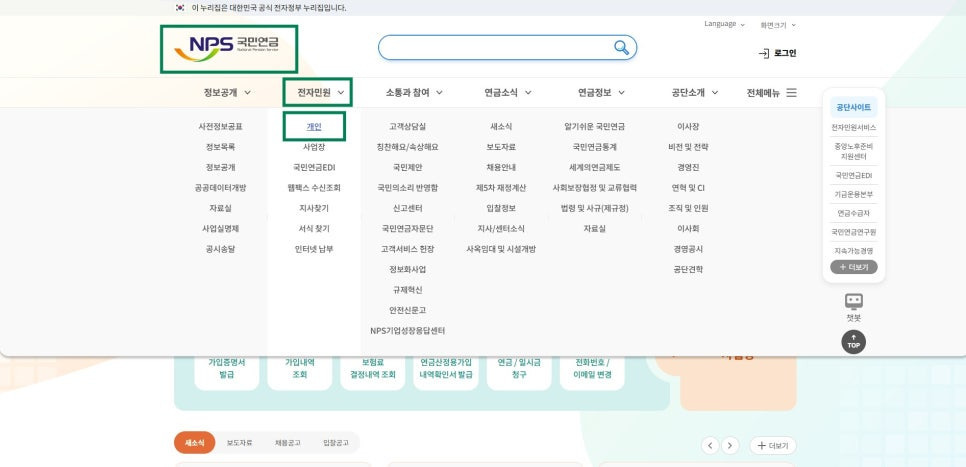
Task: Select 인터넷 납부 menu item
Action: (x=314, y=249)
